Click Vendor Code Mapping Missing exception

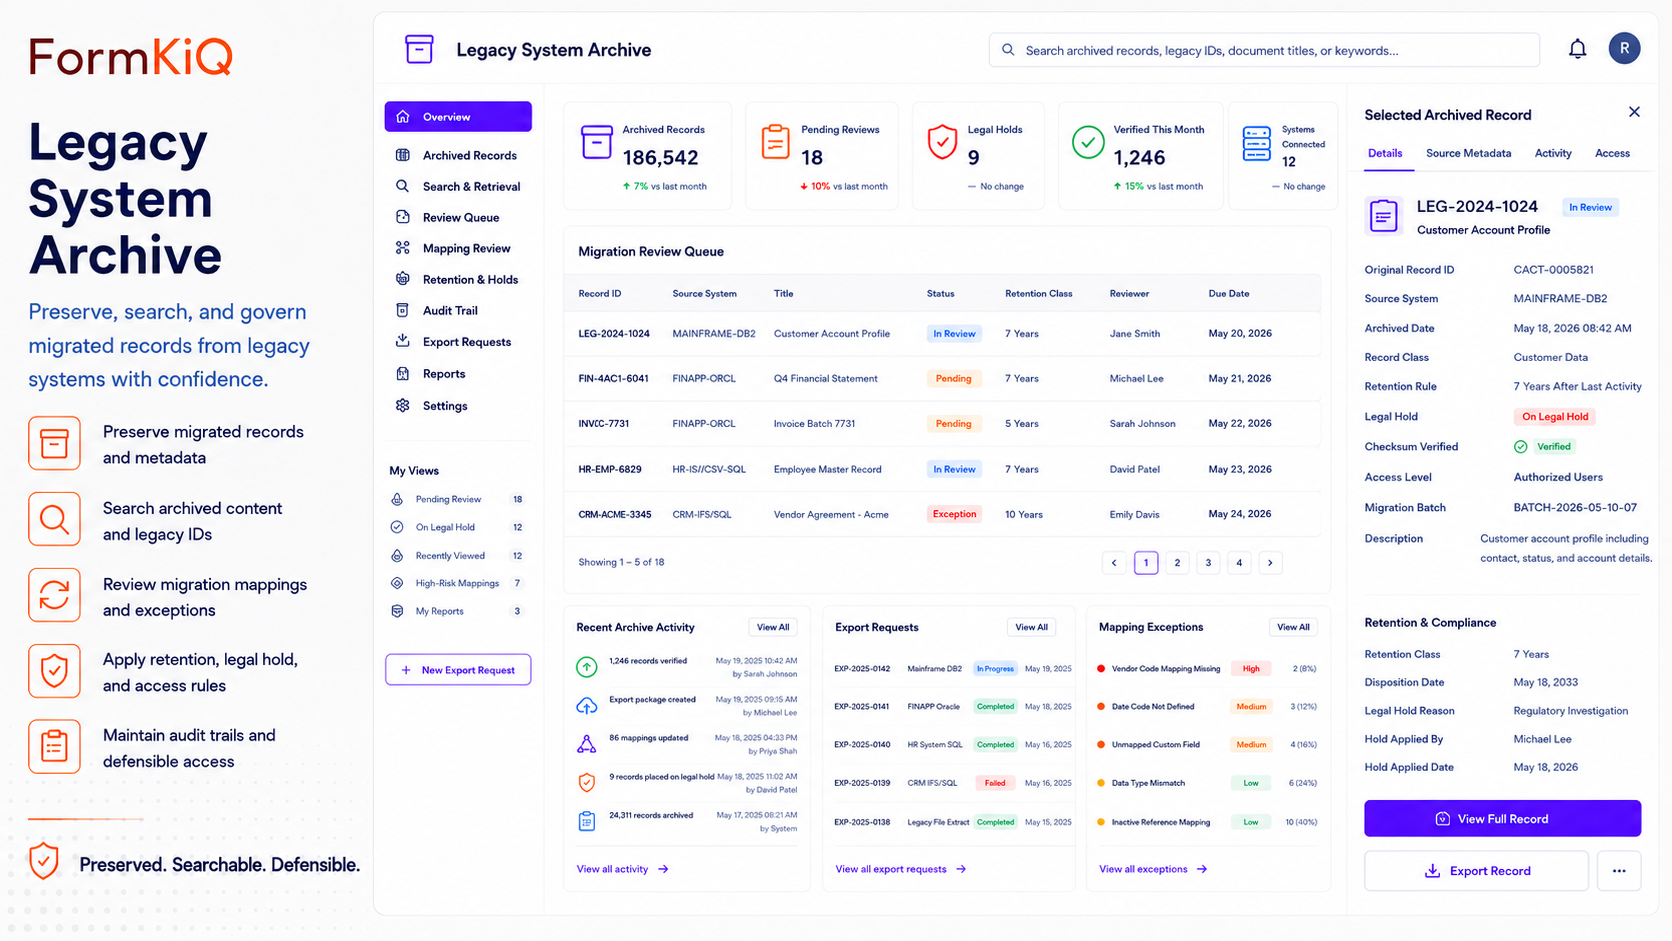pos(1165,669)
